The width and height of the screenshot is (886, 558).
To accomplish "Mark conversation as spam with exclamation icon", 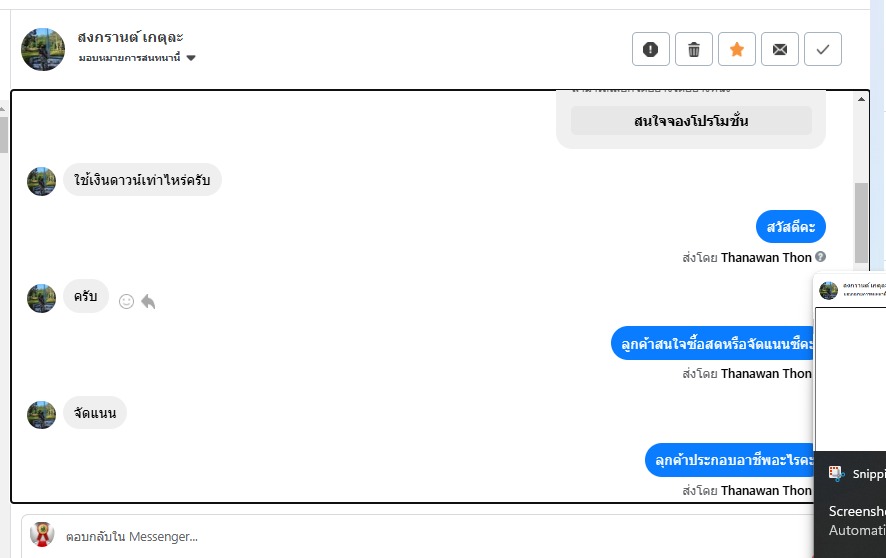I will [x=651, y=49].
